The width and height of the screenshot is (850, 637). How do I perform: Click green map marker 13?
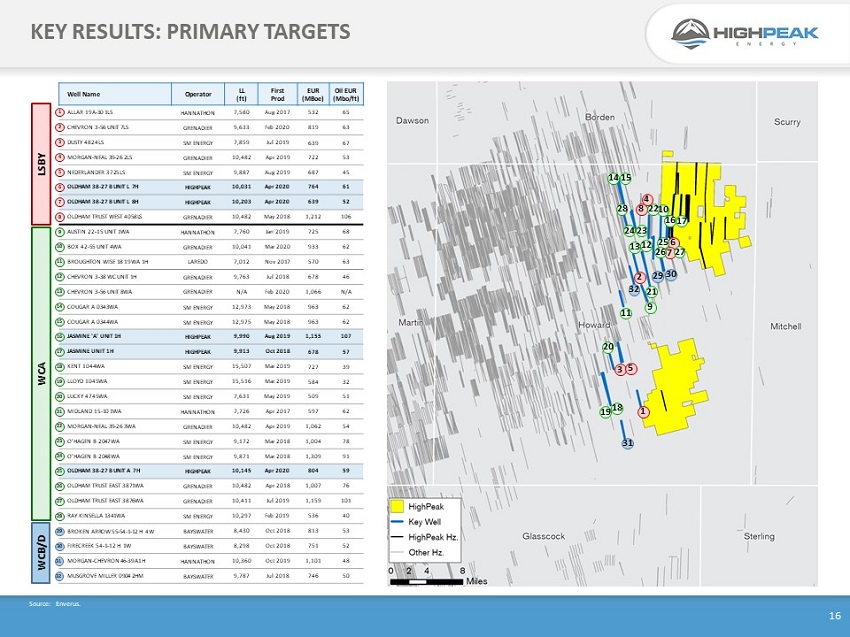(x=635, y=247)
